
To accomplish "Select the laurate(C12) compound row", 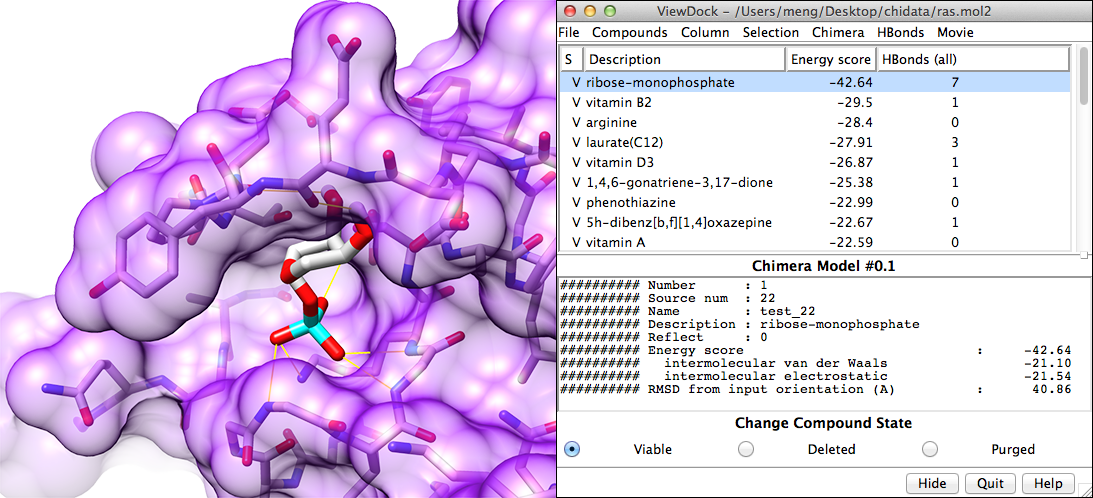I will 816,143.
